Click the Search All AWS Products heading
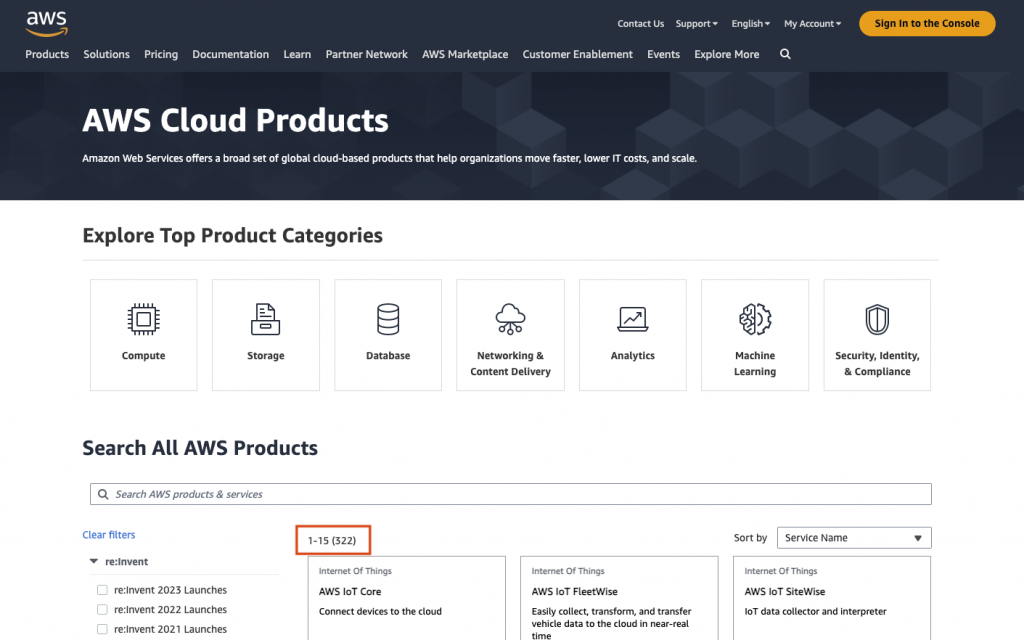Screen dimensions: 1024x640 point(200,448)
